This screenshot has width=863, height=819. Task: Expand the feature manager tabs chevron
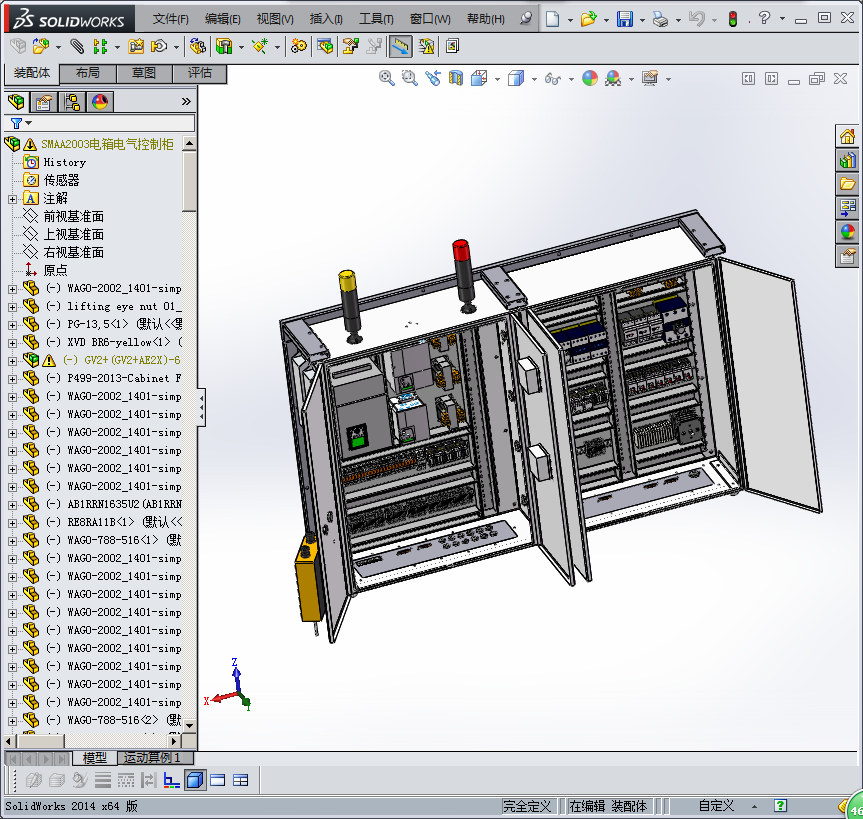point(185,101)
